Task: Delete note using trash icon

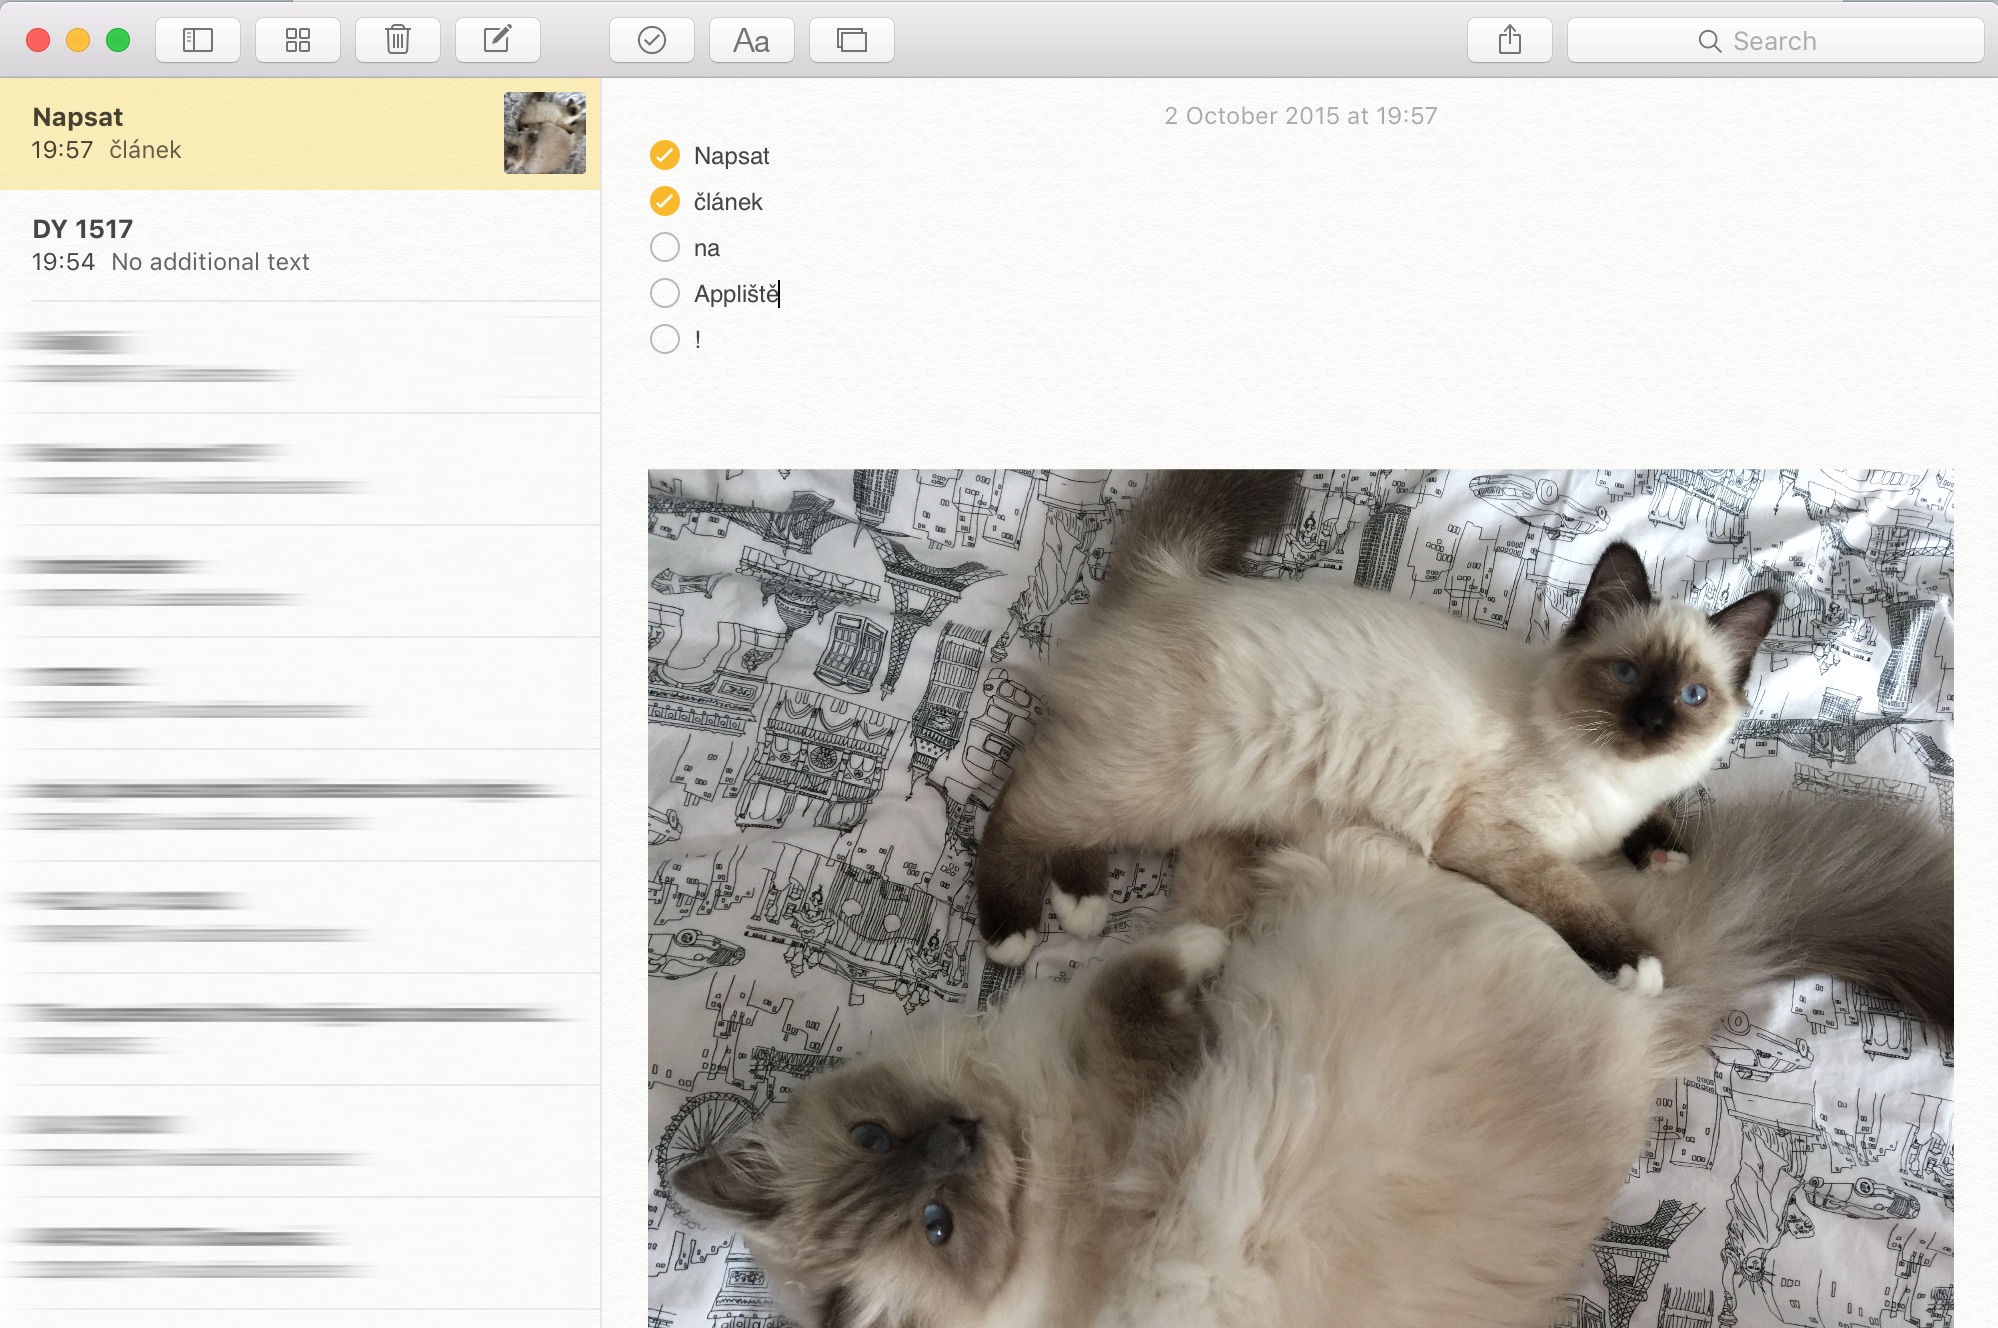Action: pyautogui.click(x=398, y=40)
